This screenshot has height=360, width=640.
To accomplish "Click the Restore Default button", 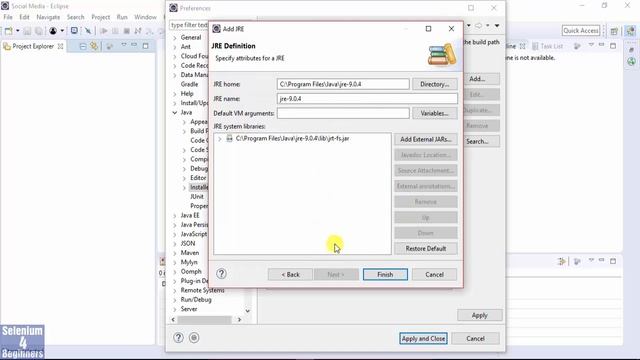I will click(426, 249).
